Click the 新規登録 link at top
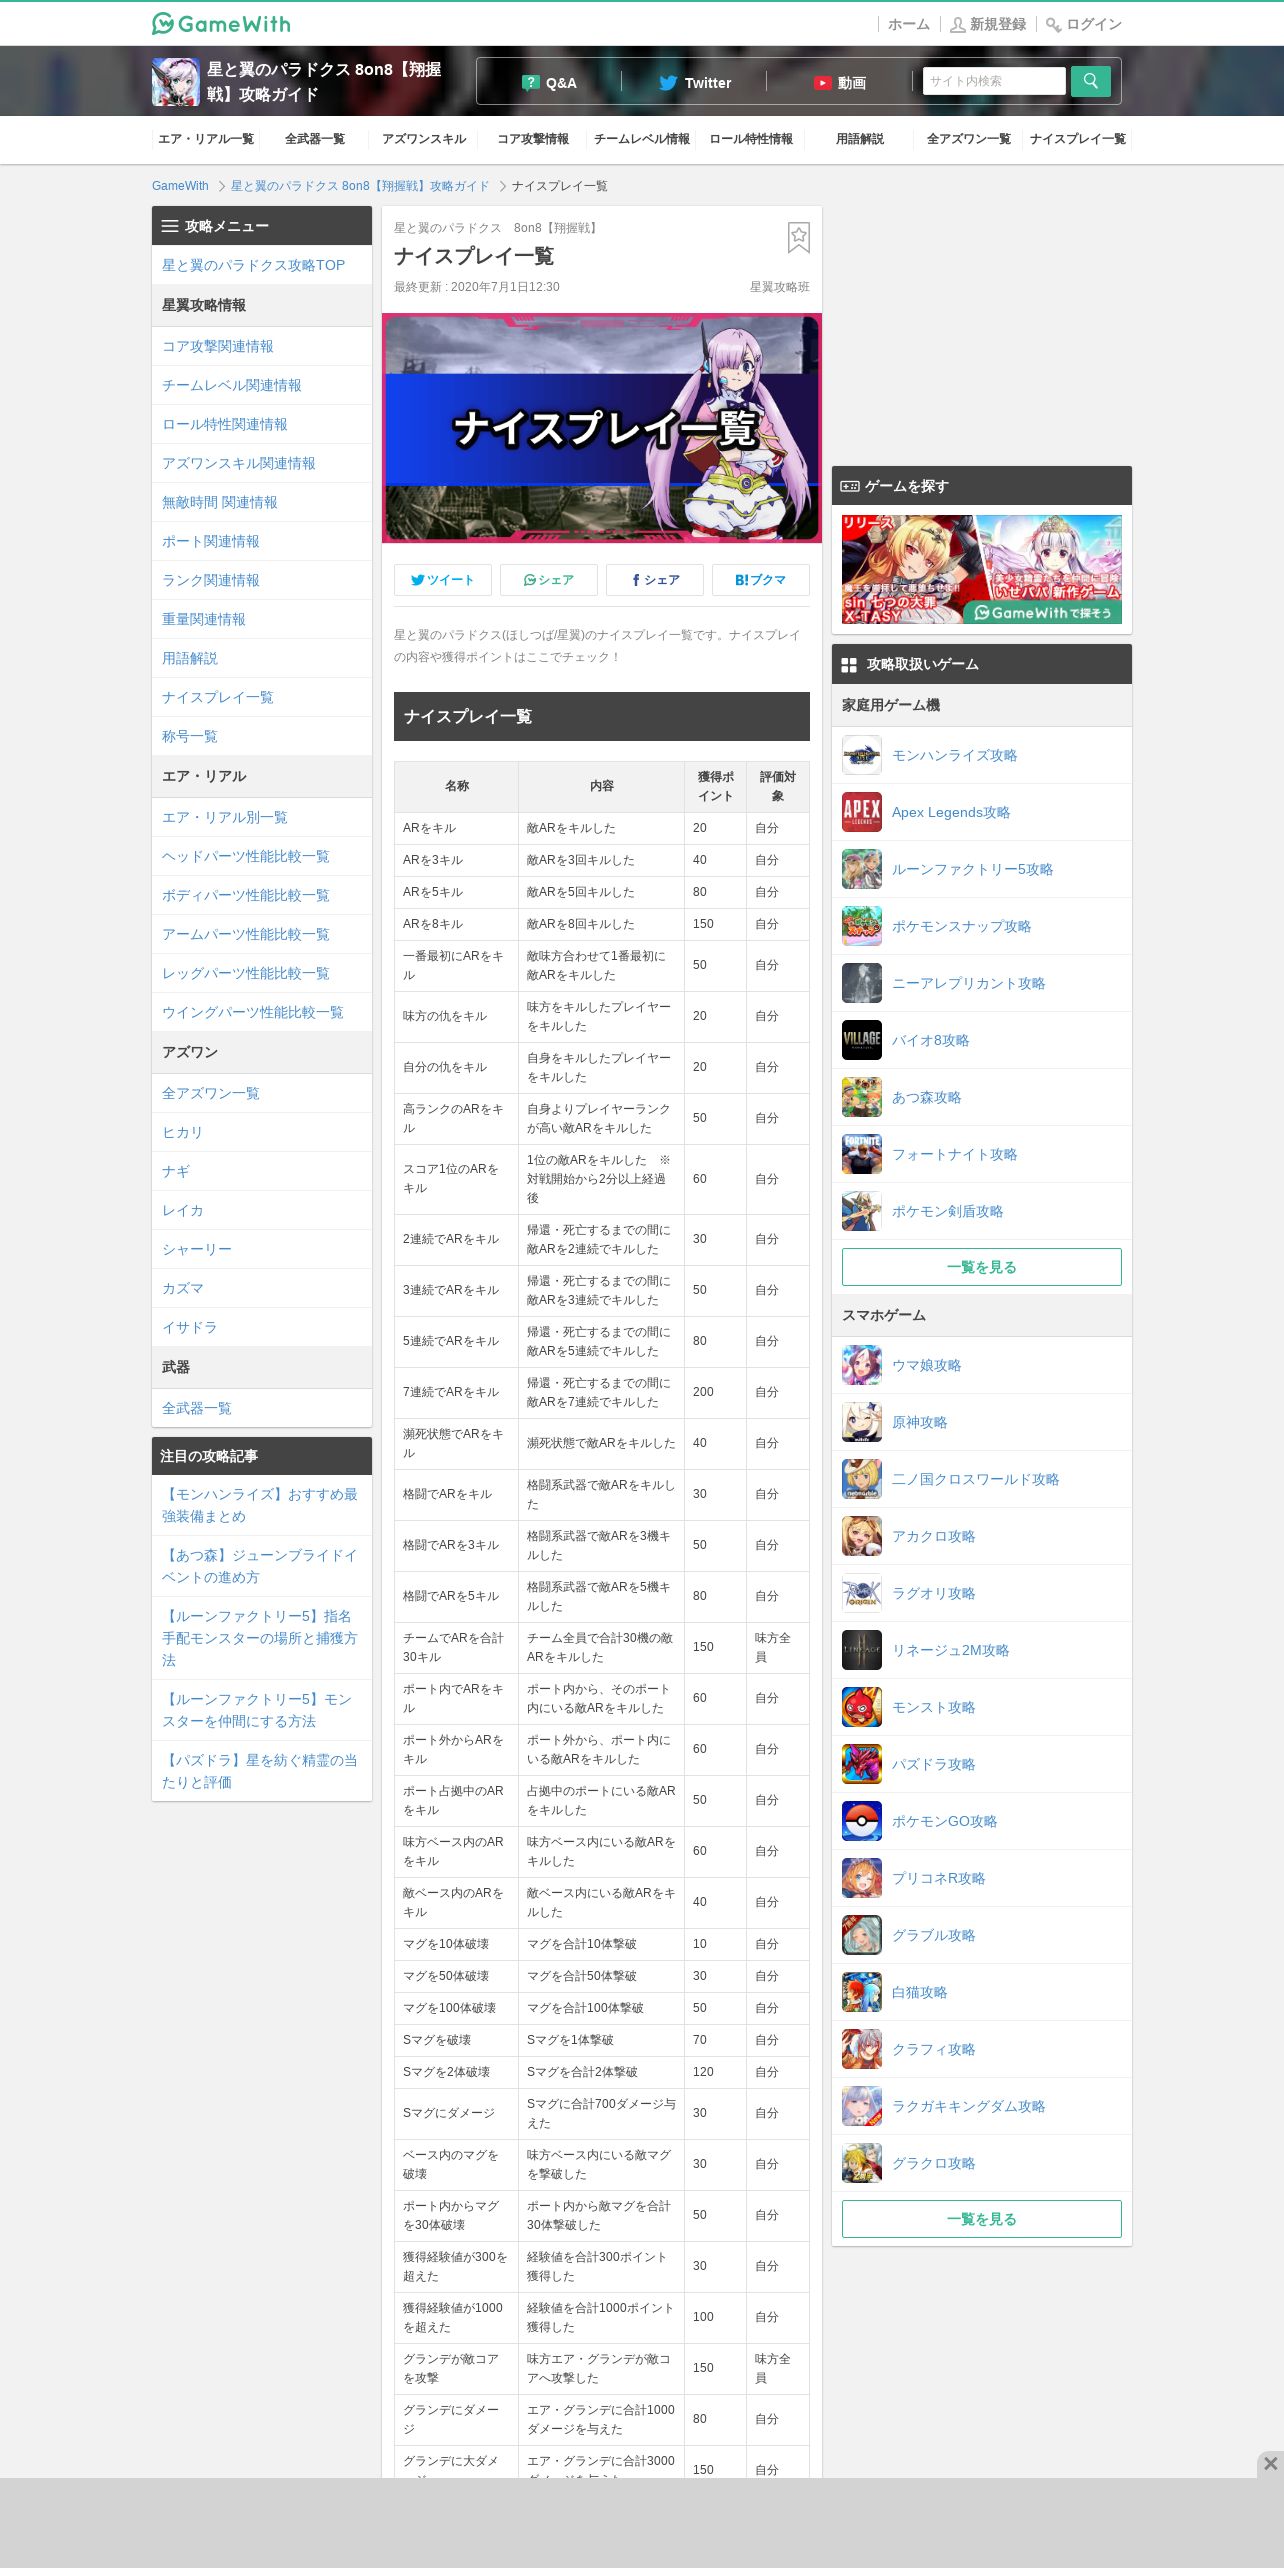 point(987,24)
